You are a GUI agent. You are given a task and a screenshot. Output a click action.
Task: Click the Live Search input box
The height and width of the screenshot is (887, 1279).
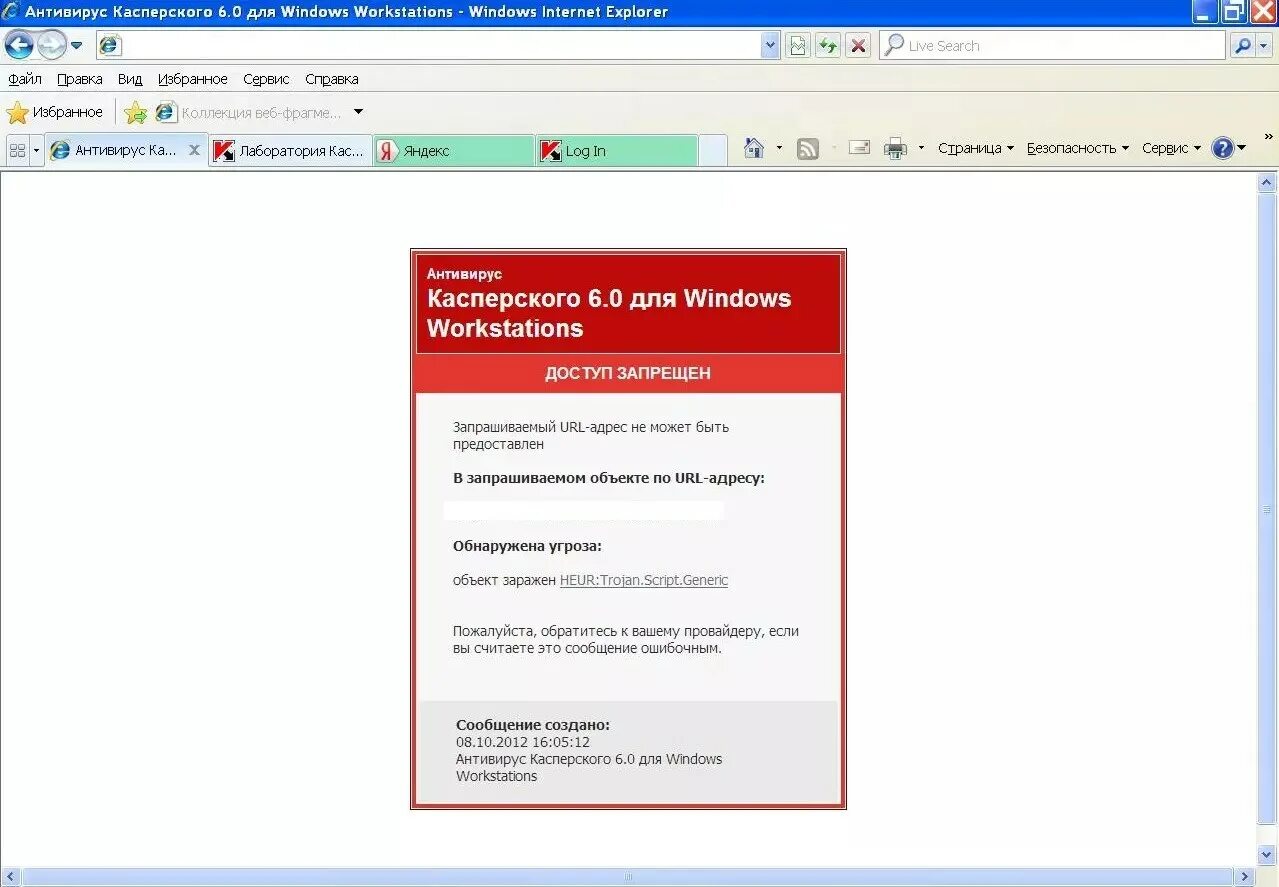pos(1052,45)
